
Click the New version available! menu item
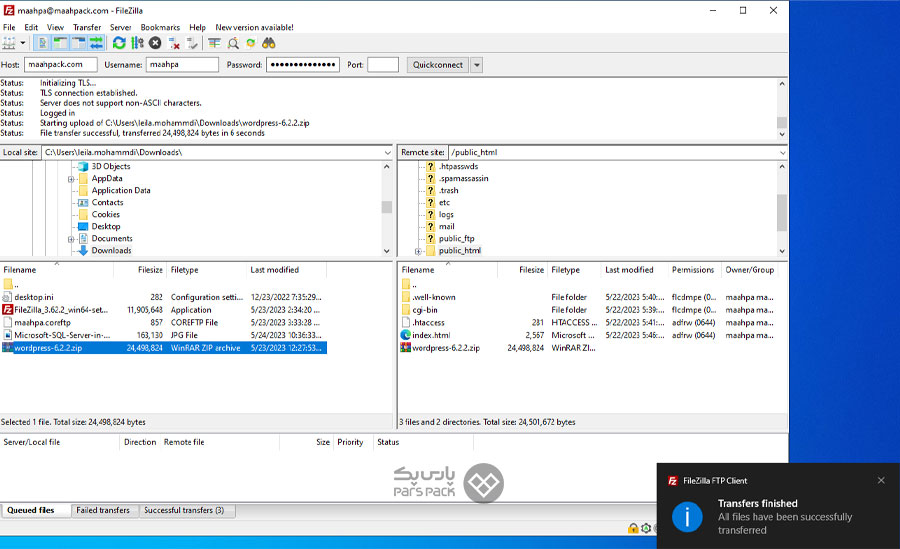click(254, 27)
